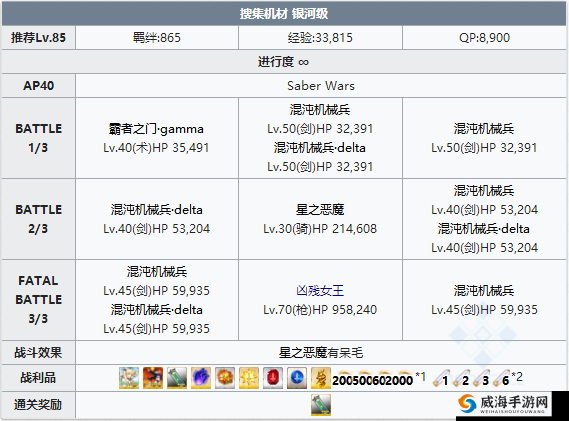Viewport: 569px width, 421px height.
Task: Click the QP:8,900 cell
Action: tap(484, 37)
